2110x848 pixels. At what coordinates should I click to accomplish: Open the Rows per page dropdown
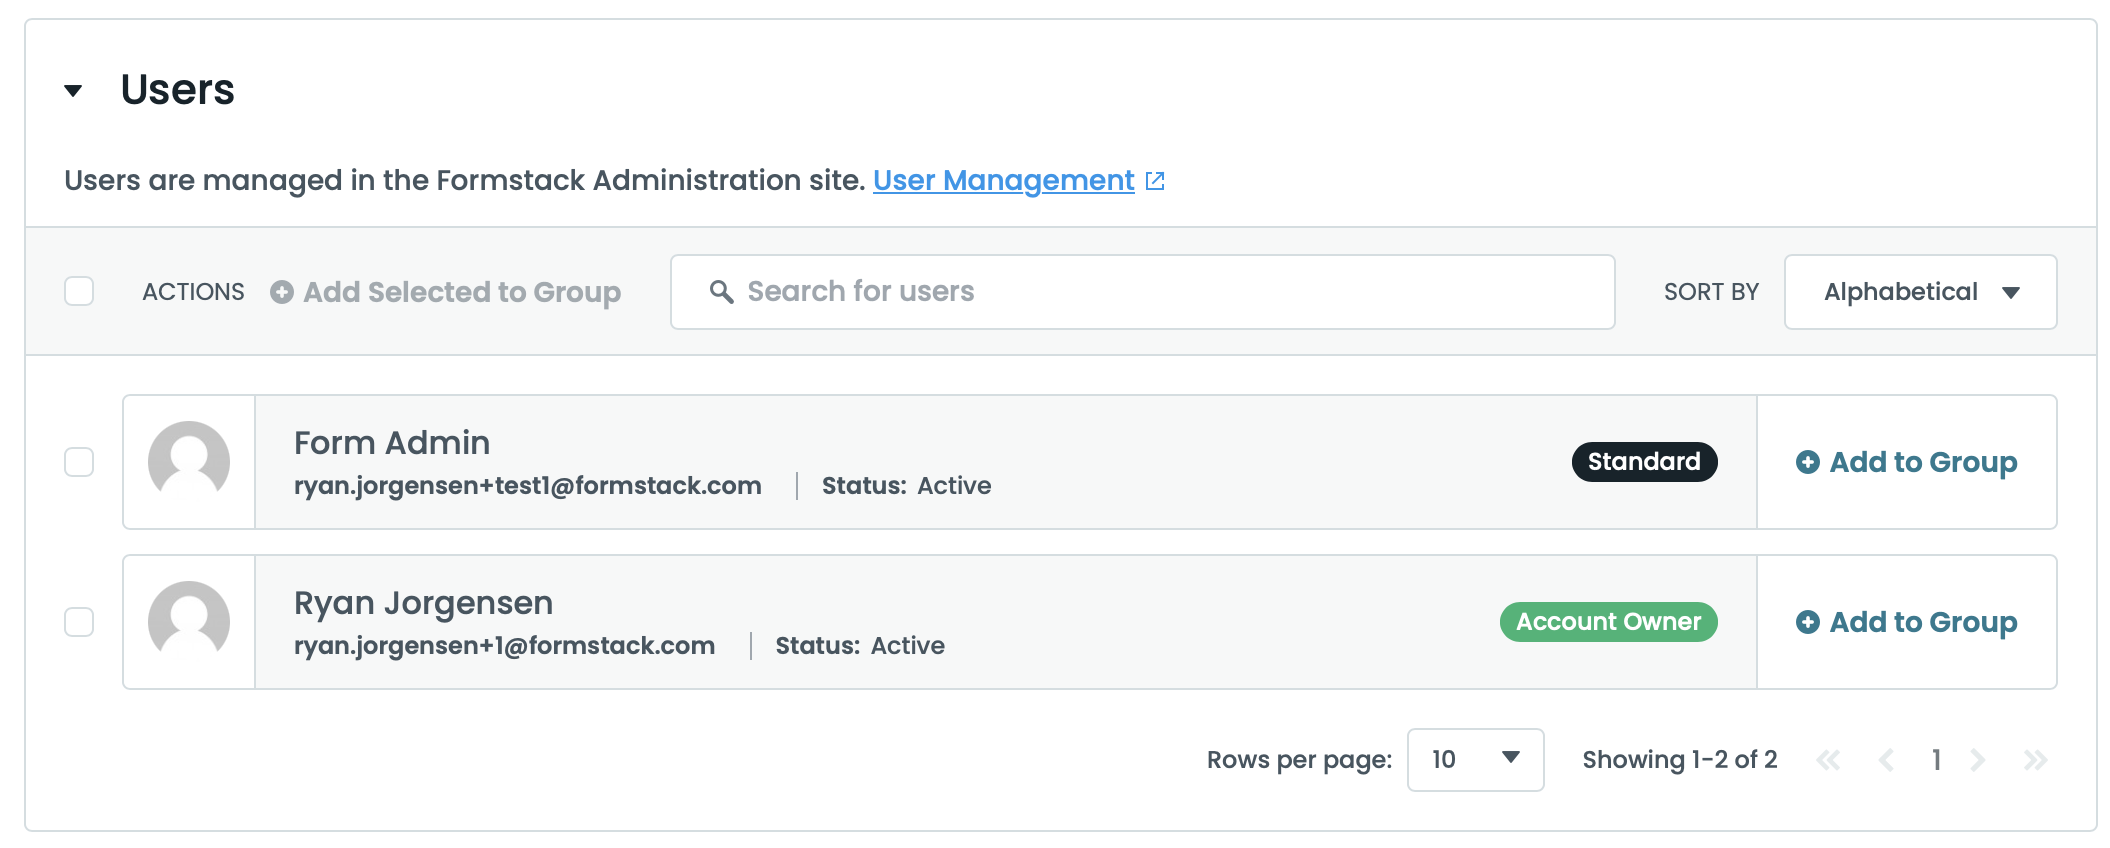point(1475,760)
